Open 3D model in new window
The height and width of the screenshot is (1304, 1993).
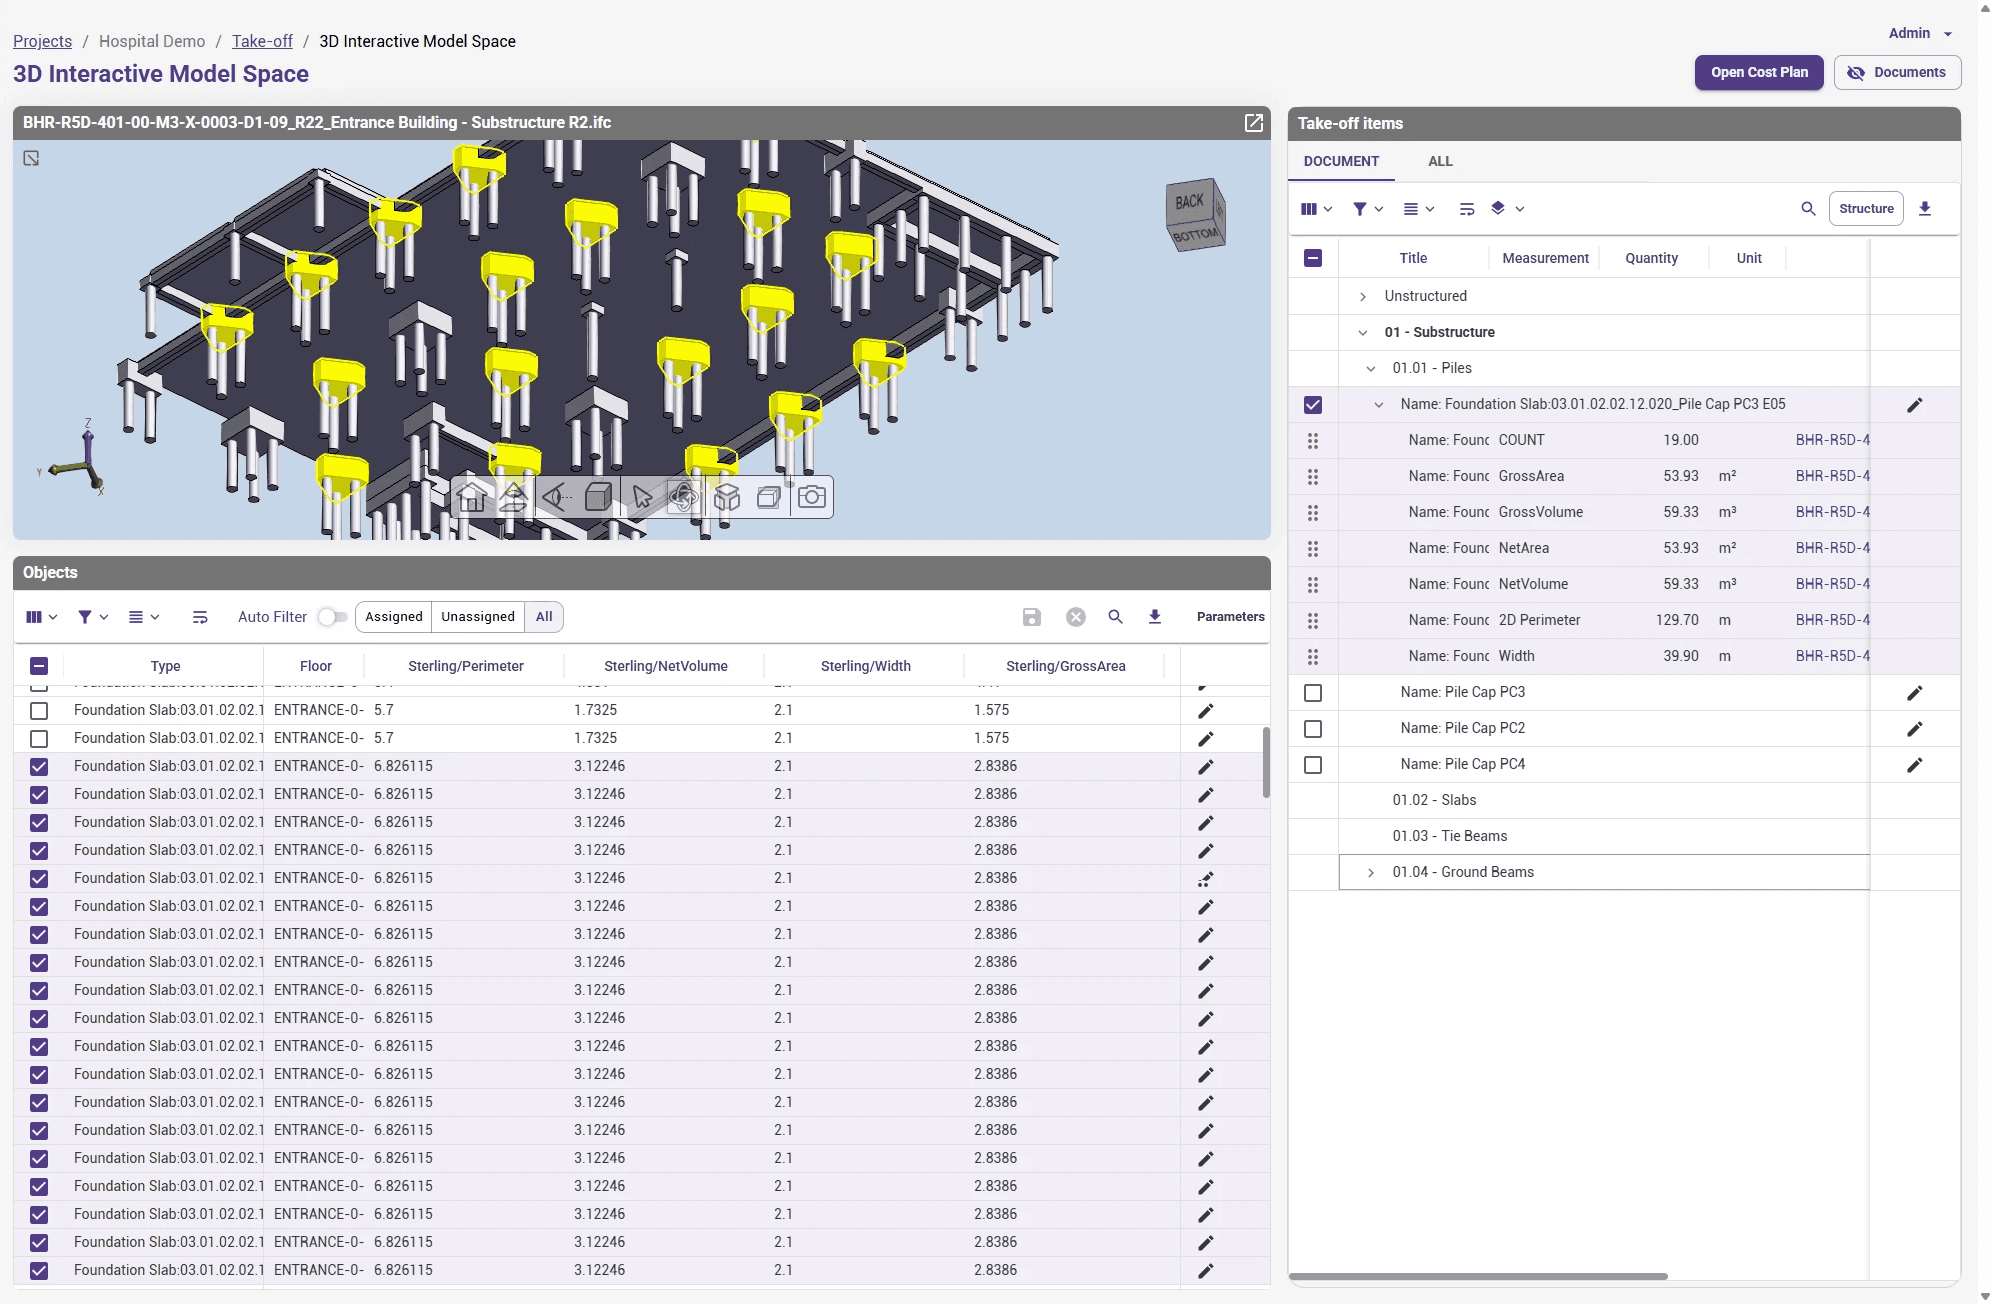click(x=1253, y=122)
